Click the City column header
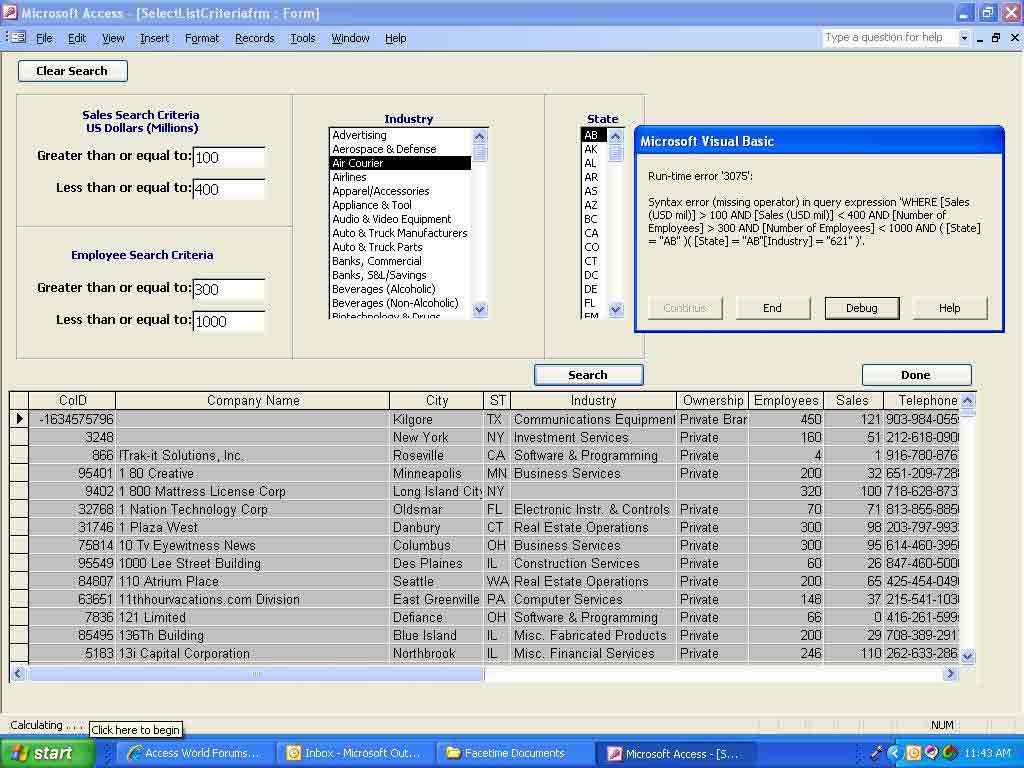1024x768 pixels. 437,400
